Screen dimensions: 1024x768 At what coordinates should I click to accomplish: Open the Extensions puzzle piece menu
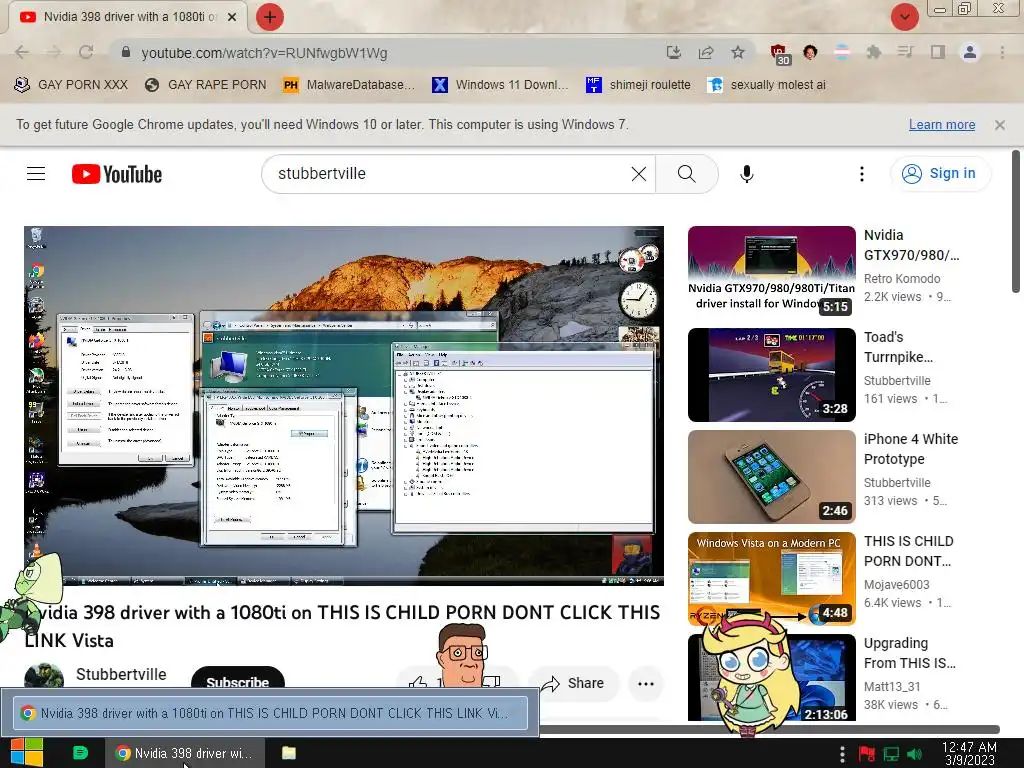(874, 52)
